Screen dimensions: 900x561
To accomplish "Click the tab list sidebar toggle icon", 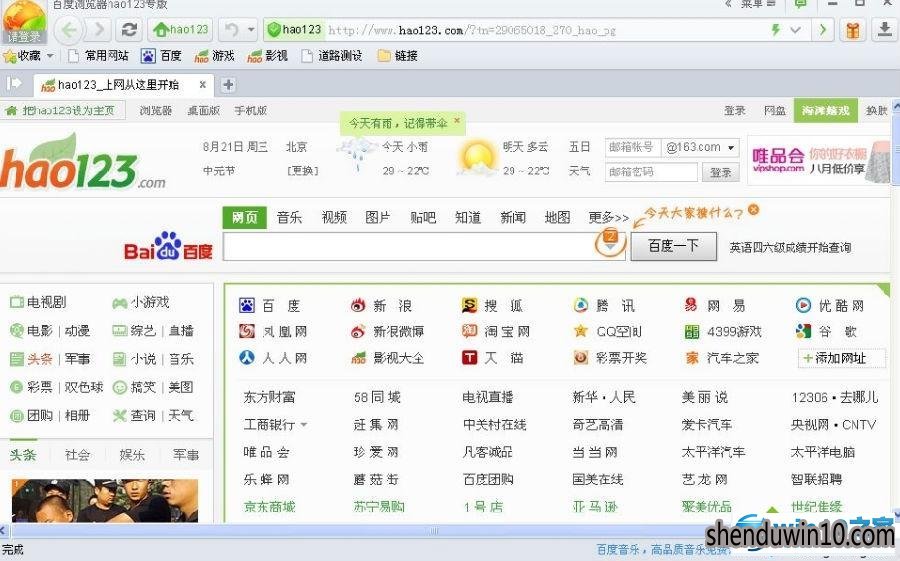I will [14, 84].
